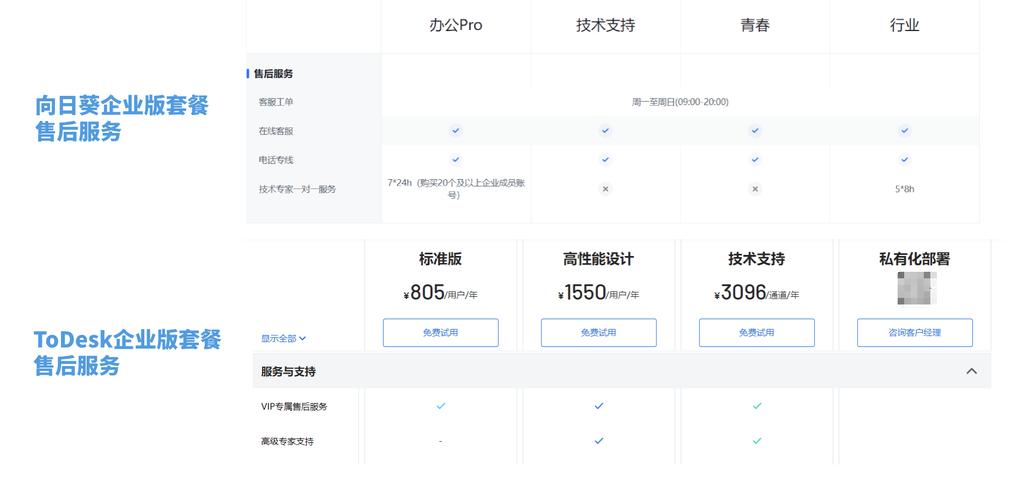Click the 高级专家支持 row label

[x=287, y=442]
